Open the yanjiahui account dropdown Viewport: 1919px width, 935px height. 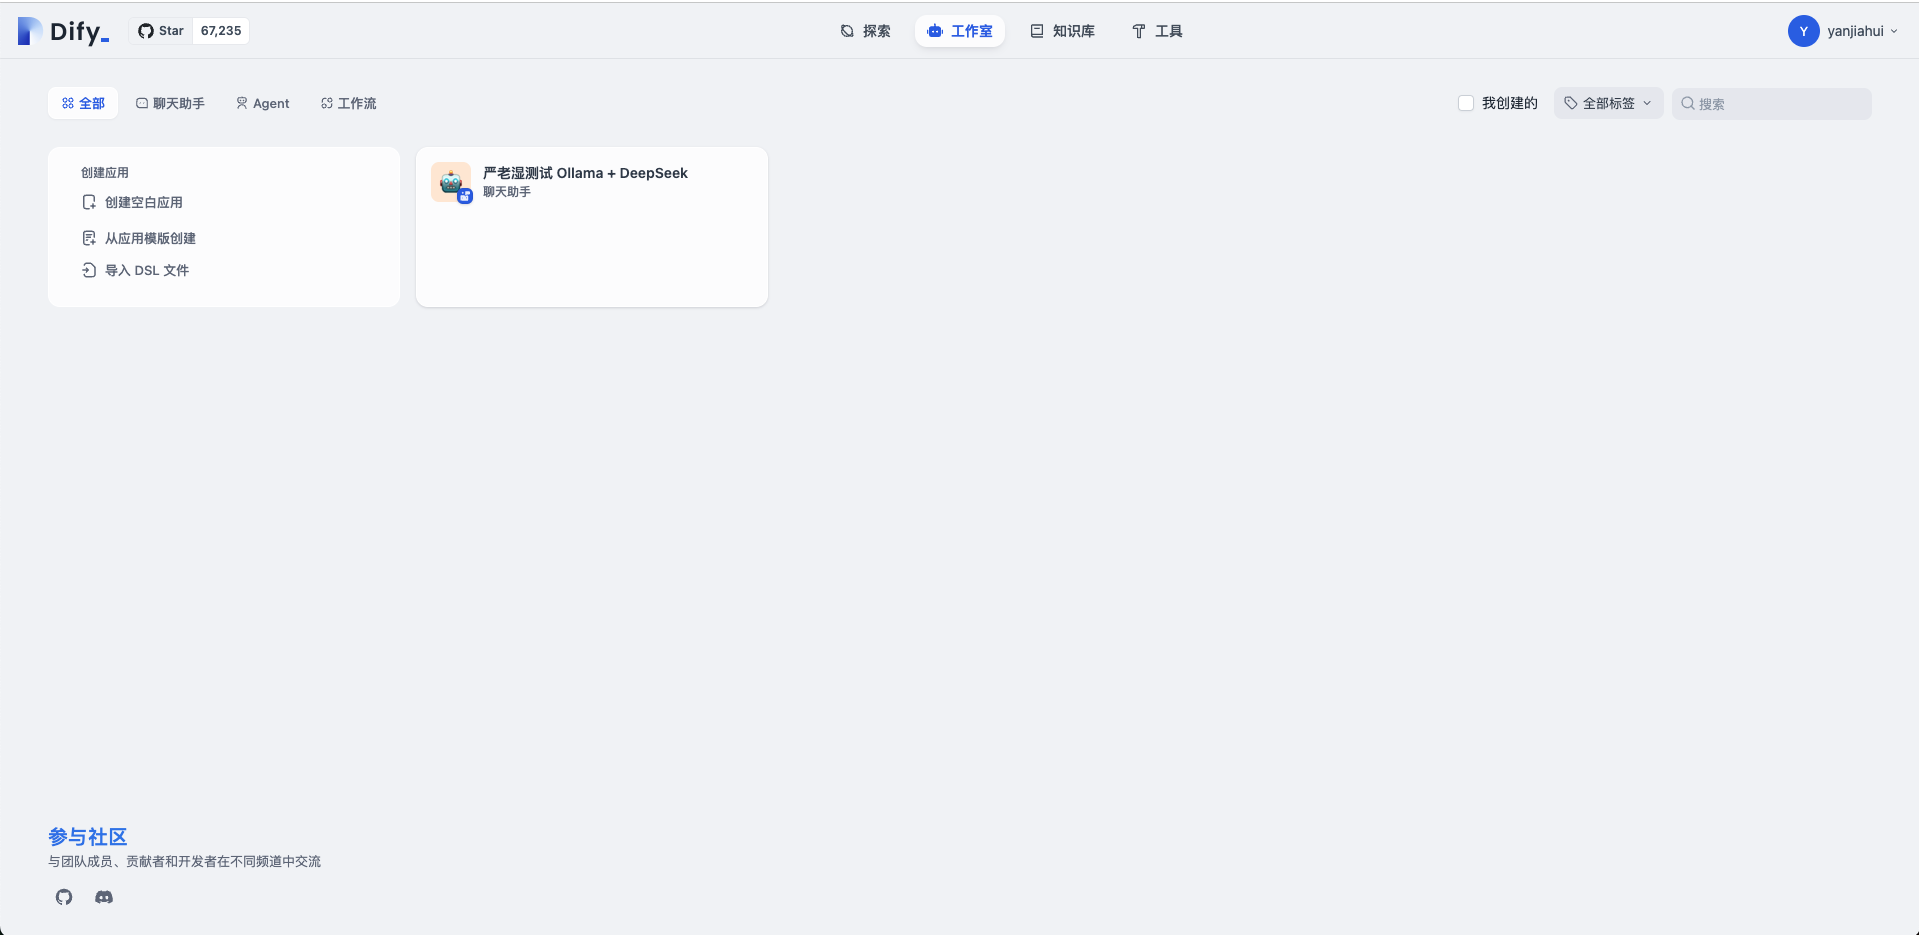tap(1861, 31)
